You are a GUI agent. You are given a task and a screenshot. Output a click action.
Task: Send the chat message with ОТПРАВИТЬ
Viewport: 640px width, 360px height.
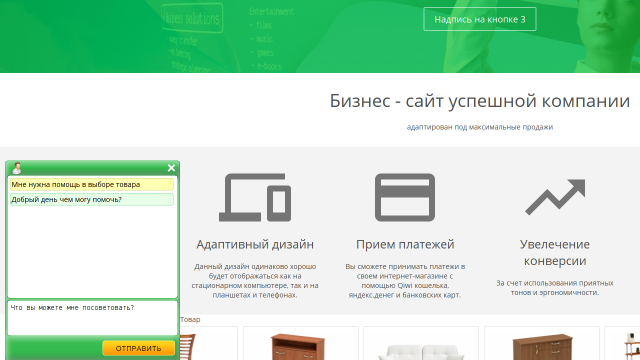[x=138, y=348]
